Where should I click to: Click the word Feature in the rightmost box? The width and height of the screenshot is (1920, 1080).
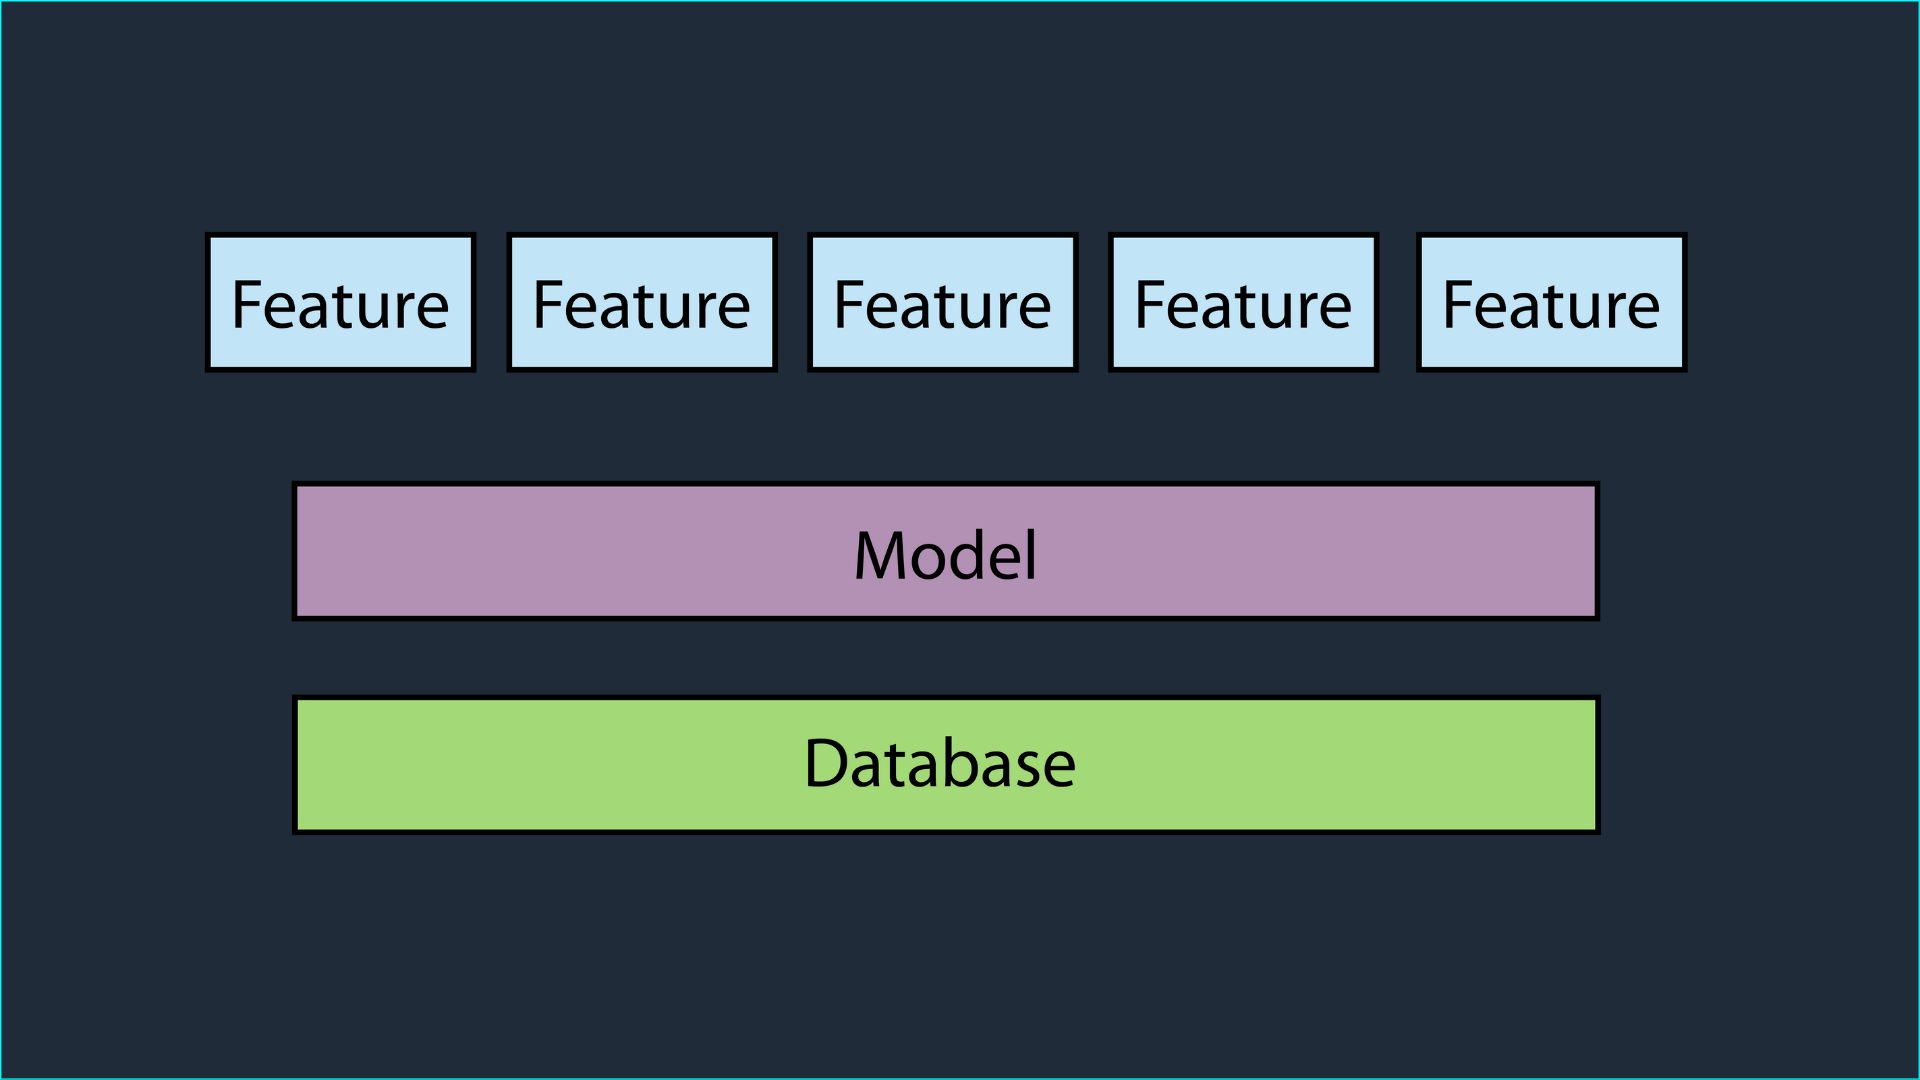pyautogui.click(x=1551, y=305)
